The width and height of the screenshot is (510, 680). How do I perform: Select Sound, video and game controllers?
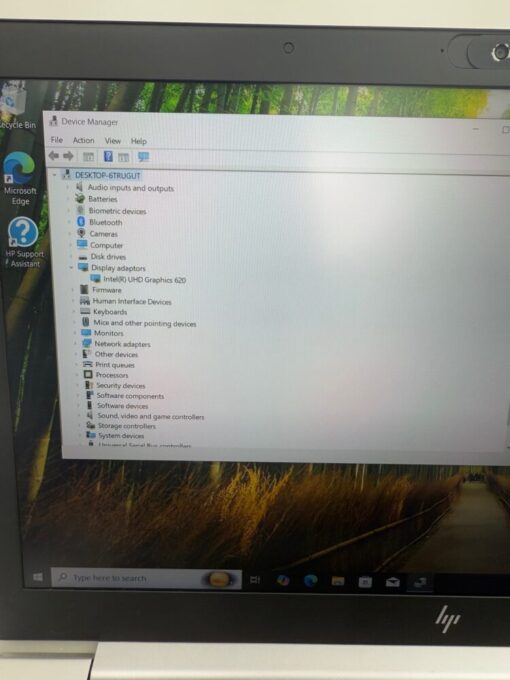tap(150, 416)
